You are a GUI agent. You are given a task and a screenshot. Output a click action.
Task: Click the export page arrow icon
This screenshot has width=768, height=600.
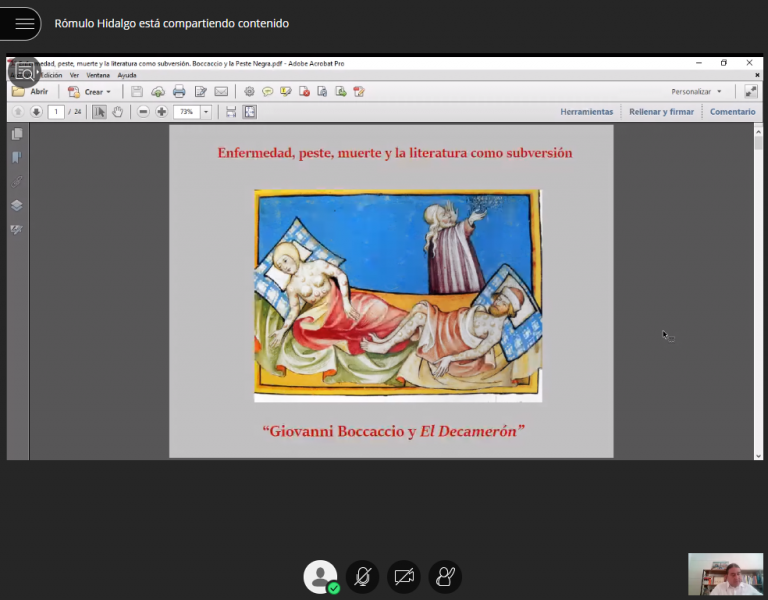tap(341, 92)
